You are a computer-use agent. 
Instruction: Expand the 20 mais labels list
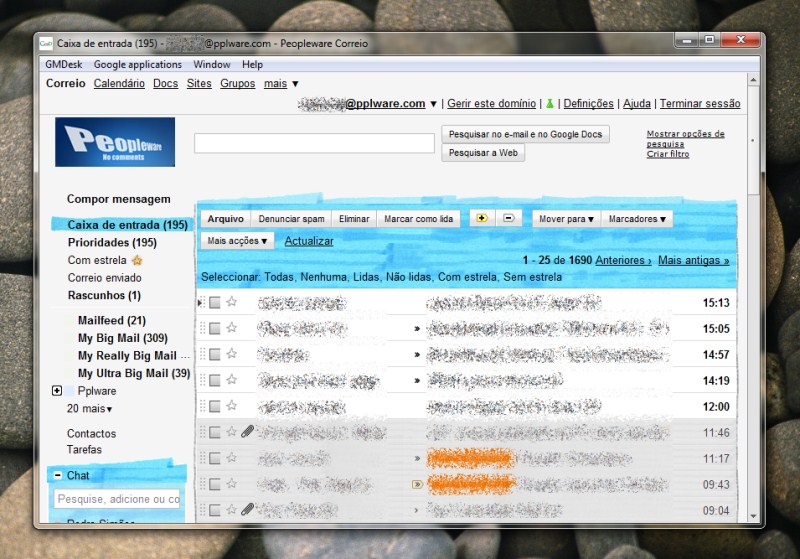coord(89,409)
